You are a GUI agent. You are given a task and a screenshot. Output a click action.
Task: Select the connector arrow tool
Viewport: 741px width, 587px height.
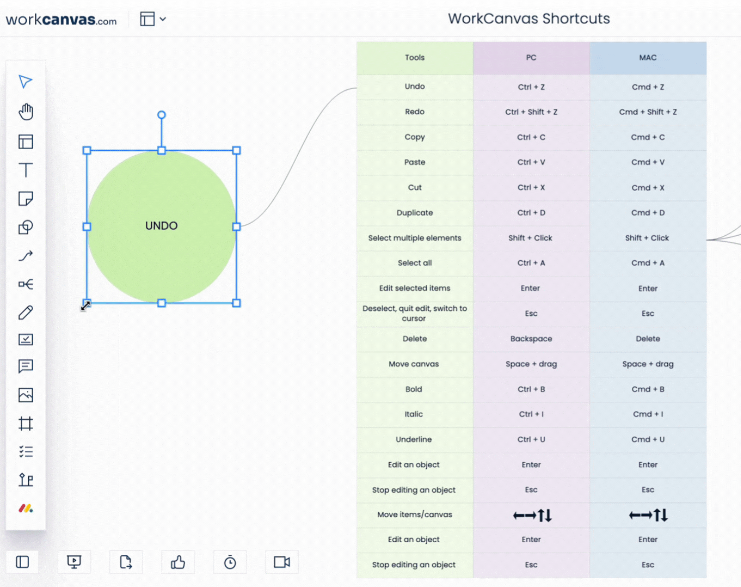pos(26,256)
